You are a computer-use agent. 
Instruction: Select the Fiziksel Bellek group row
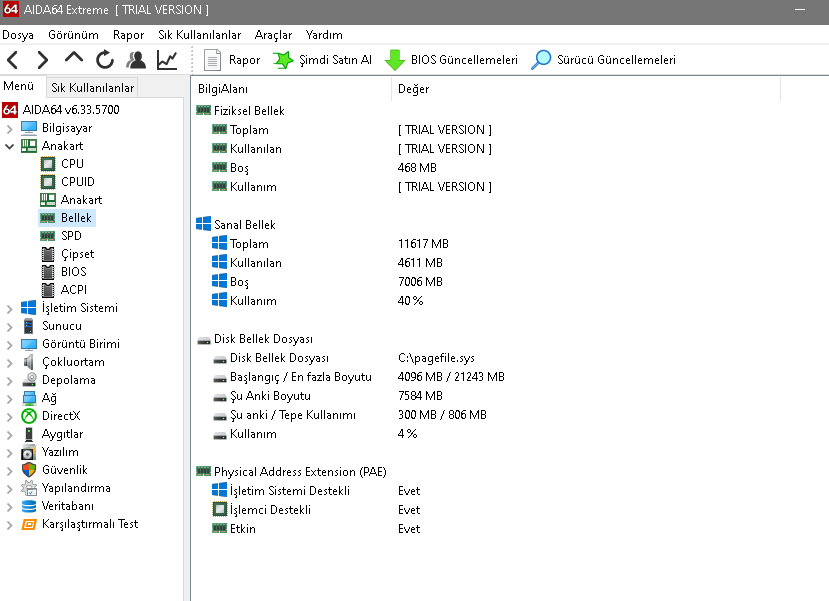click(x=241, y=110)
